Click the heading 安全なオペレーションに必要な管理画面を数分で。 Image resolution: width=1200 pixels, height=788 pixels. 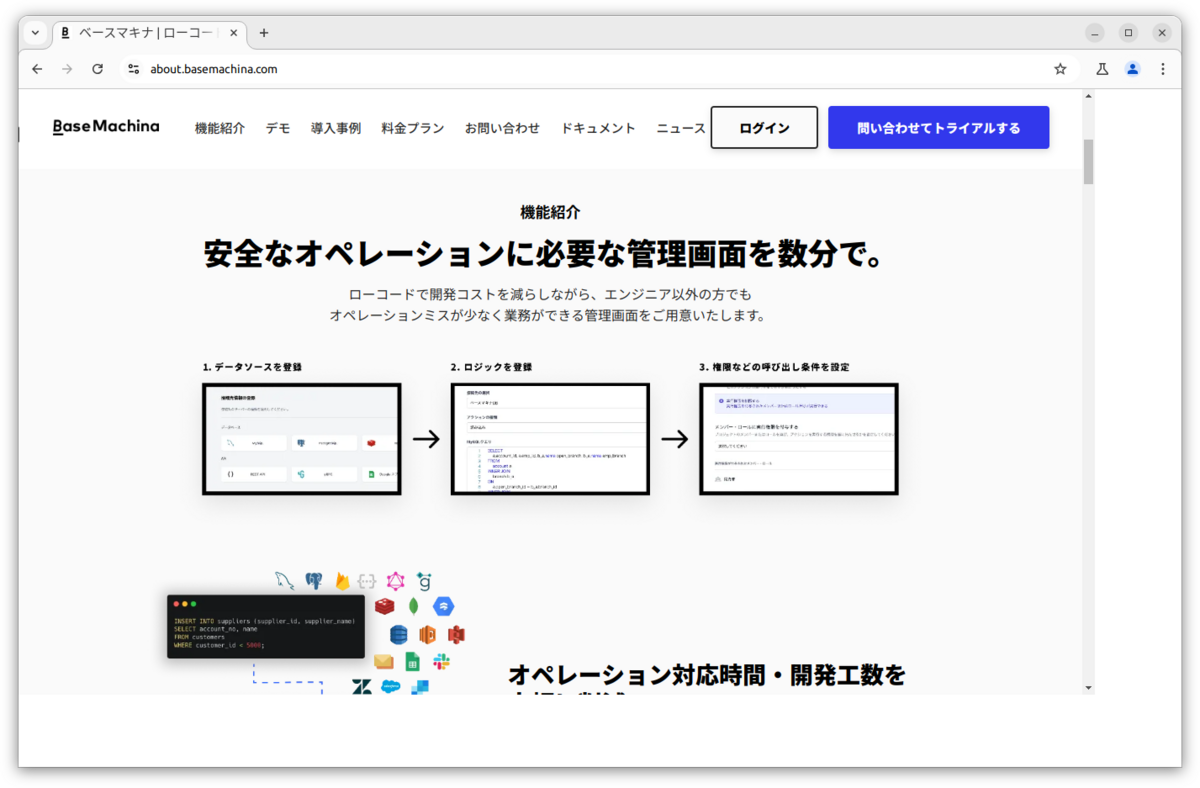click(547, 254)
